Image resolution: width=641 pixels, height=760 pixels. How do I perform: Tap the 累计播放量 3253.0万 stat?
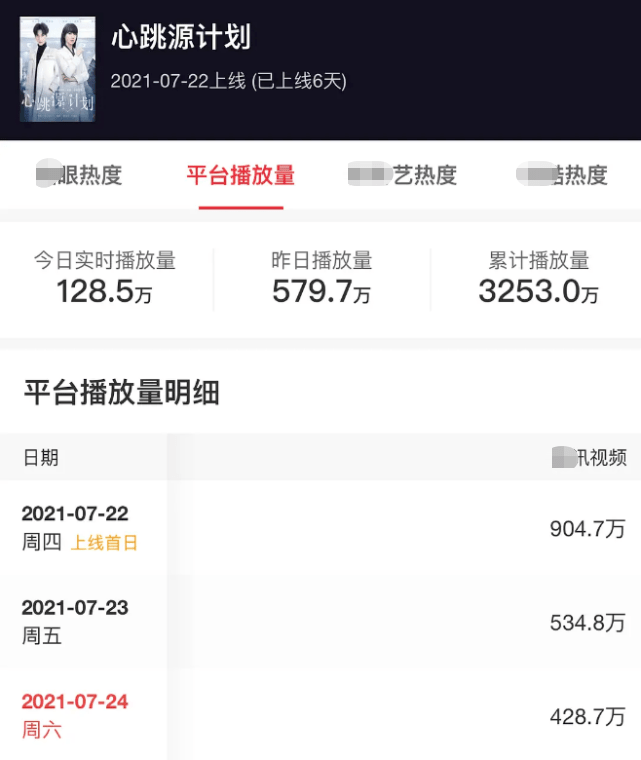coord(539,278)
